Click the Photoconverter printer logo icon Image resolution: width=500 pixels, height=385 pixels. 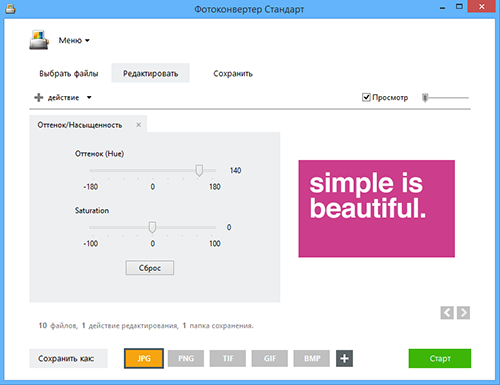click(x=39, y=40)
